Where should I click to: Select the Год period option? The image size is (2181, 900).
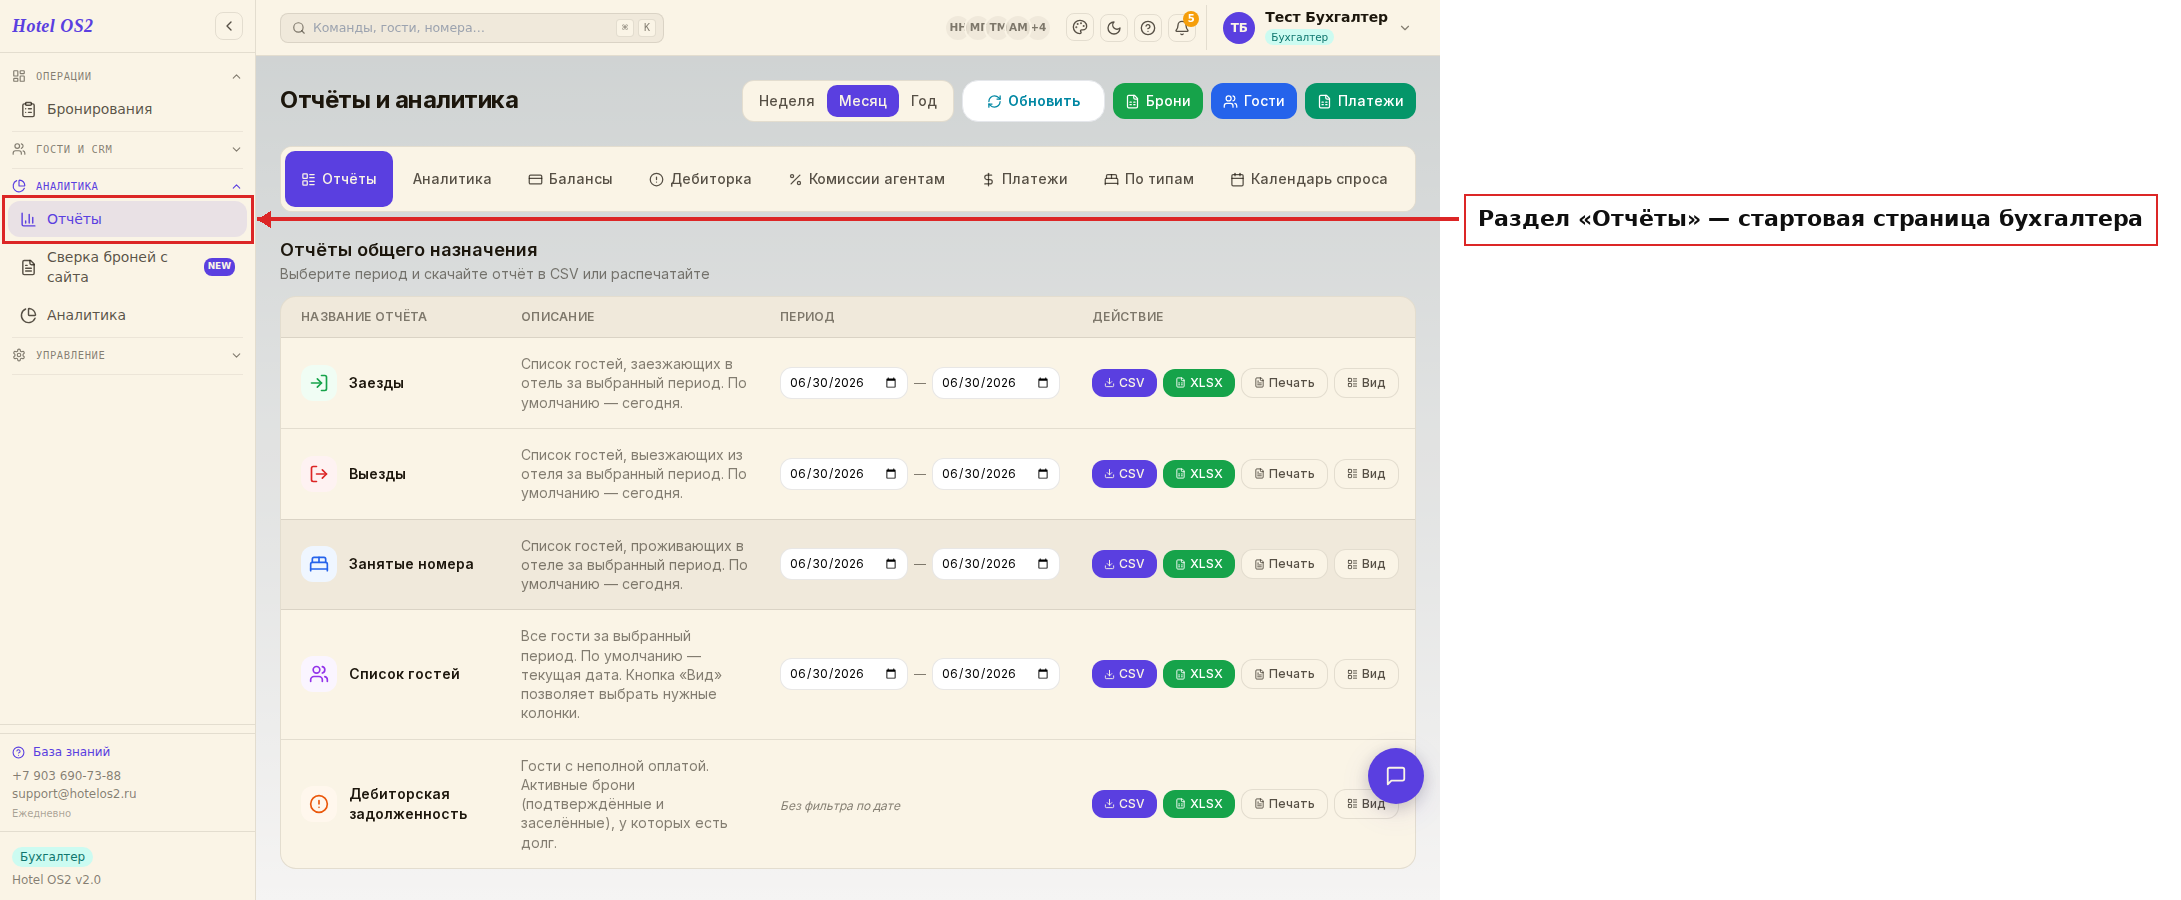coord(924,101)
